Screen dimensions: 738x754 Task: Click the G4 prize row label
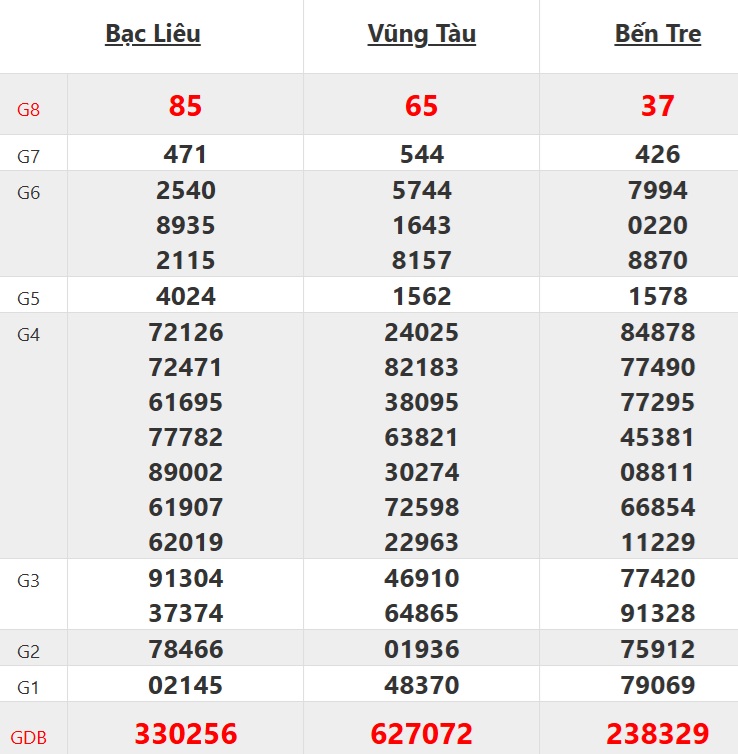[28, 335]
